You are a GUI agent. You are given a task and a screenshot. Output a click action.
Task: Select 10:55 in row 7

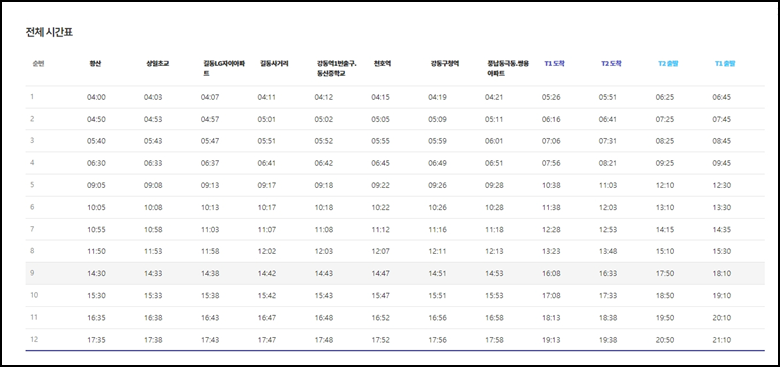pos(96,230)
